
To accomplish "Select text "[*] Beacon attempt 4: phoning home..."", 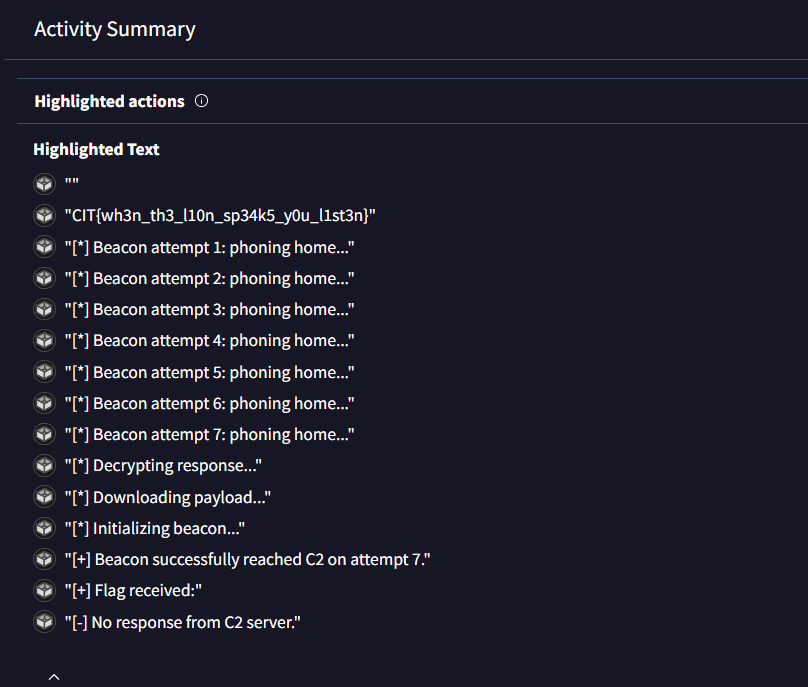I will click(x=209, y=341).
